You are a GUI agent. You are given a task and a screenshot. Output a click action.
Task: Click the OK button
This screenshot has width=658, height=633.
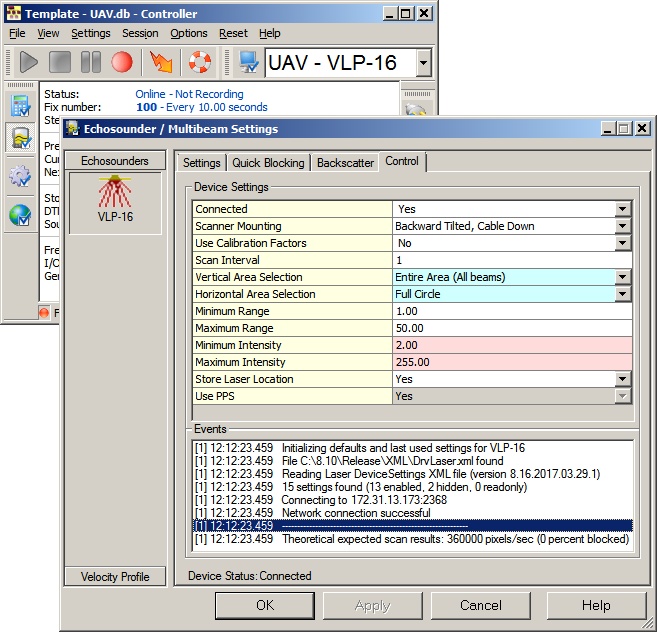point(265,605)
